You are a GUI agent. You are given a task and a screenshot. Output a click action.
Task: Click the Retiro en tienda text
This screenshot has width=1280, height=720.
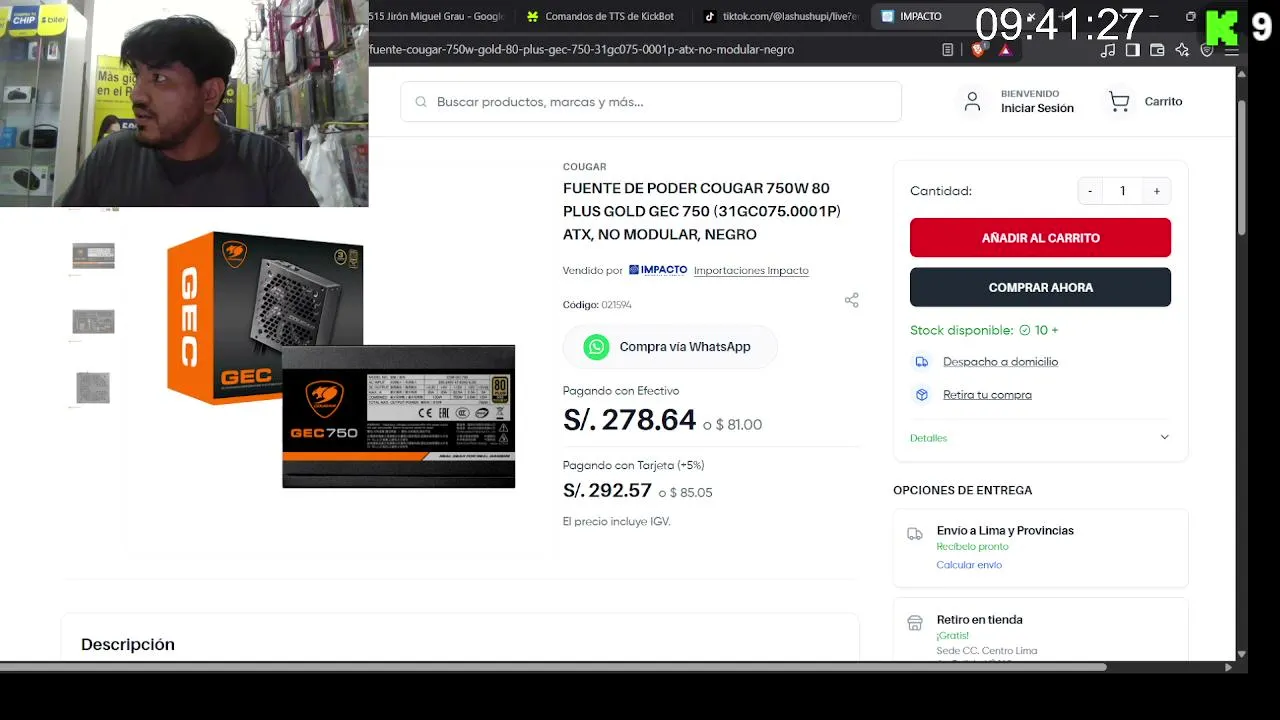[x=979, y=620]
